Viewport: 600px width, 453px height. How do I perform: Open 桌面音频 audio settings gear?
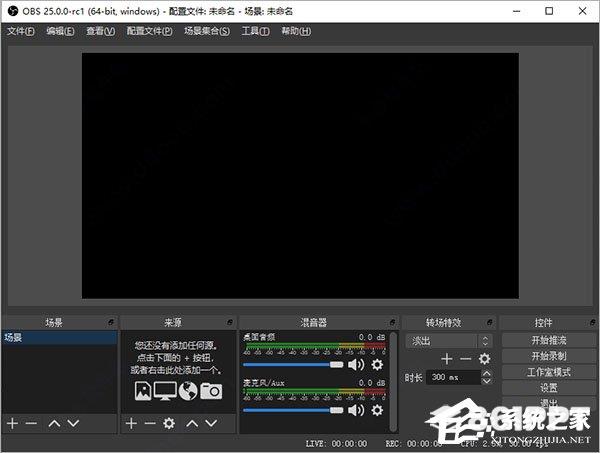tap(377, 364)
